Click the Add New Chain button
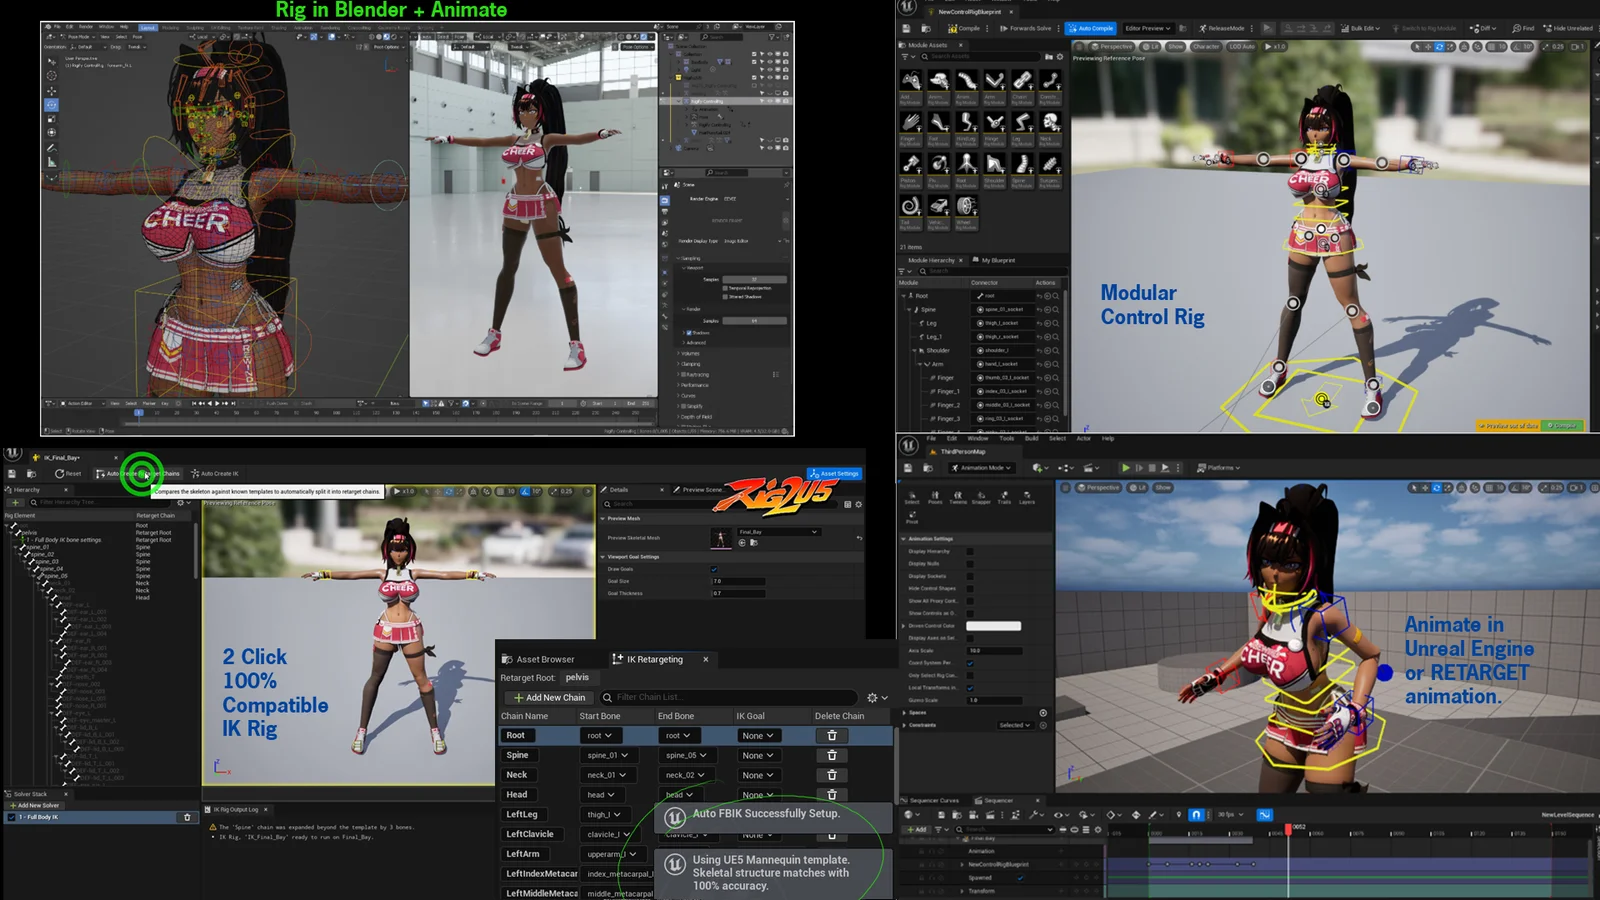The width and height of the screenshot is (1600, 900). point(550,697)
